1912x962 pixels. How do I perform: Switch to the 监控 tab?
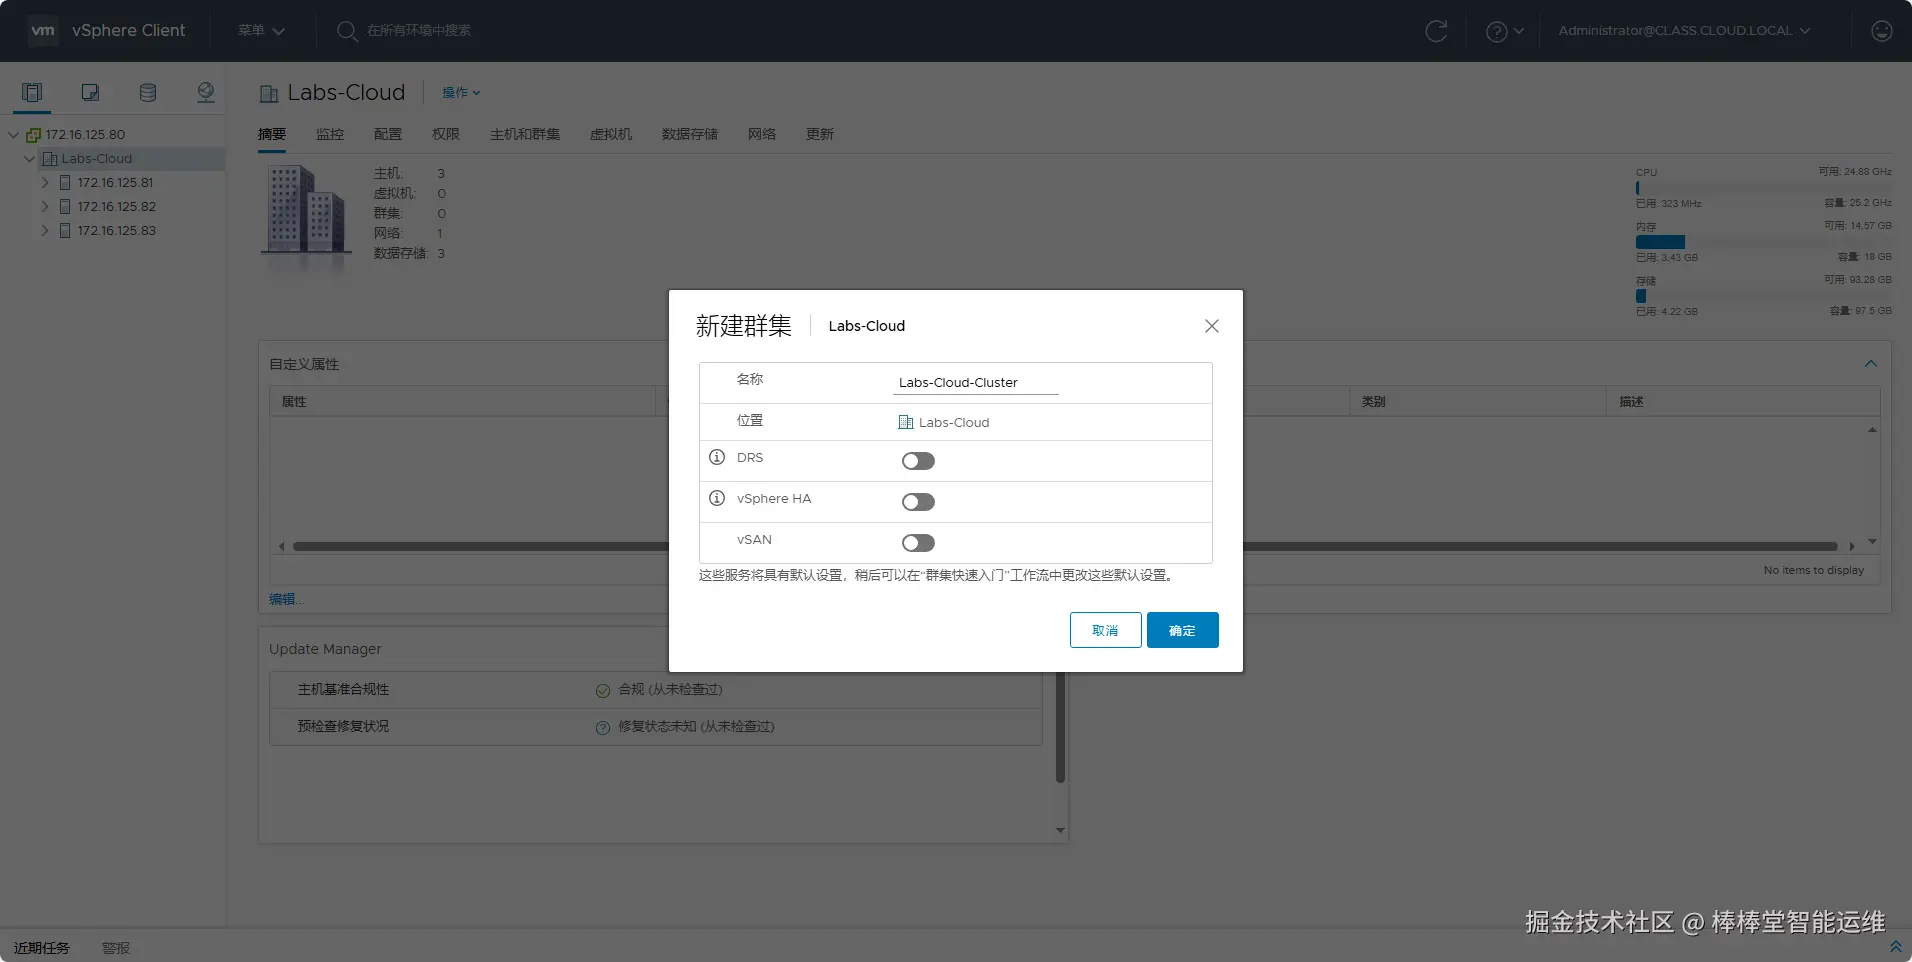330,134
